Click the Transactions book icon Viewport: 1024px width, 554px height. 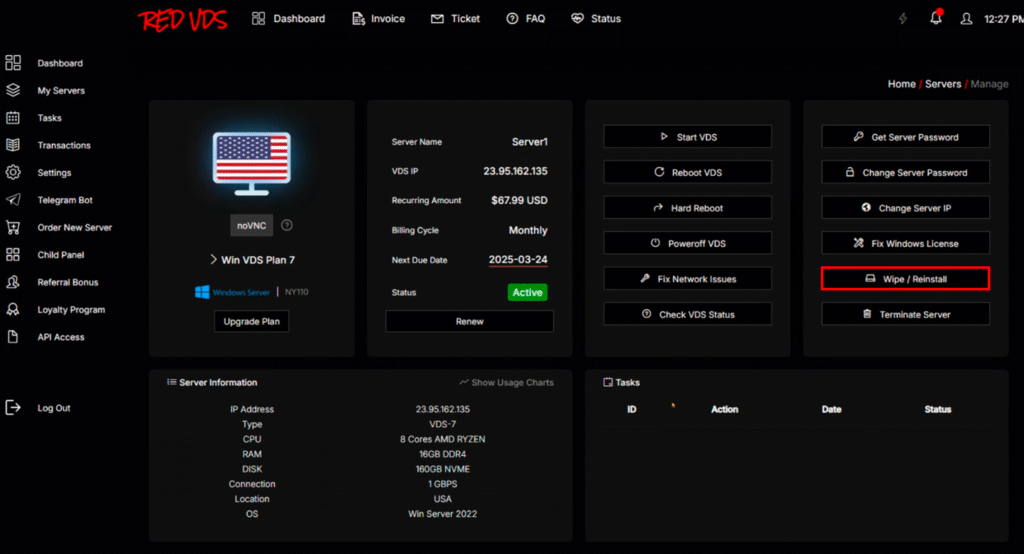pos(13,145)
